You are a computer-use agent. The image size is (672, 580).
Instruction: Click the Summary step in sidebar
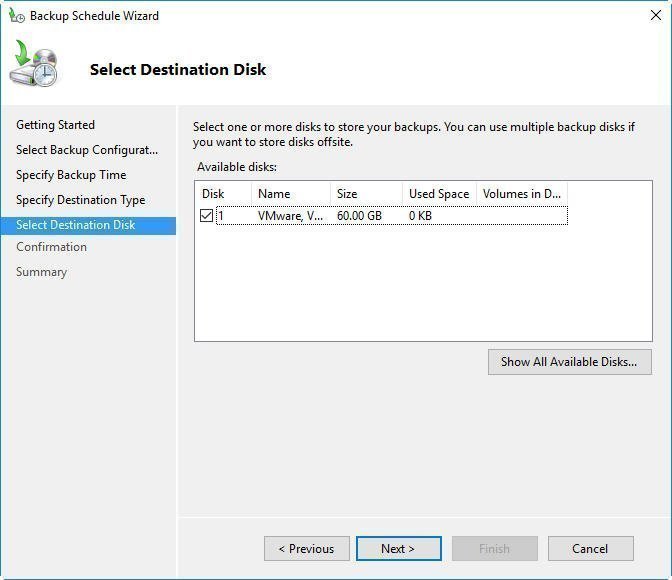click(41, 272)
